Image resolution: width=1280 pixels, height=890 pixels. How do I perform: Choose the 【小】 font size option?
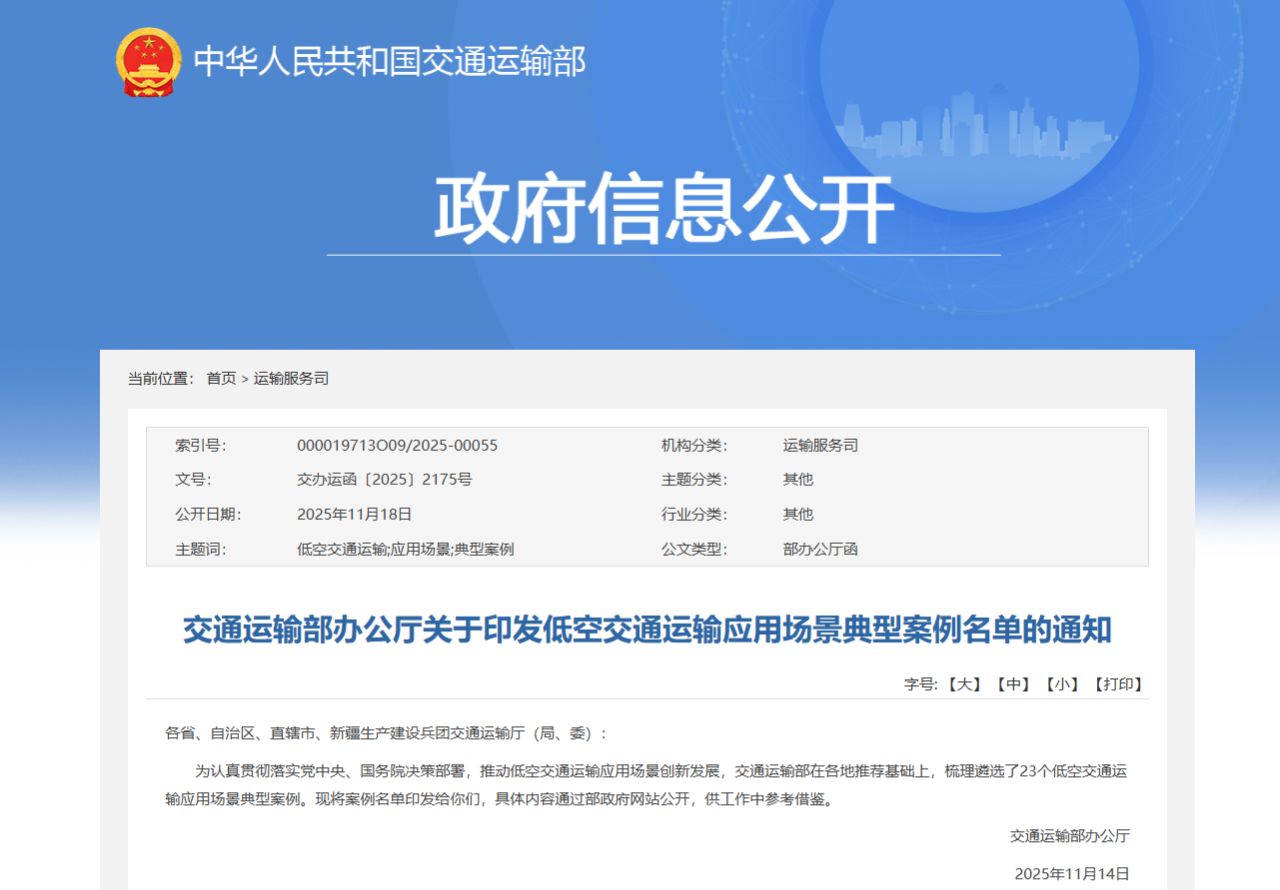pyautogui.click(x=1062, y=684)
